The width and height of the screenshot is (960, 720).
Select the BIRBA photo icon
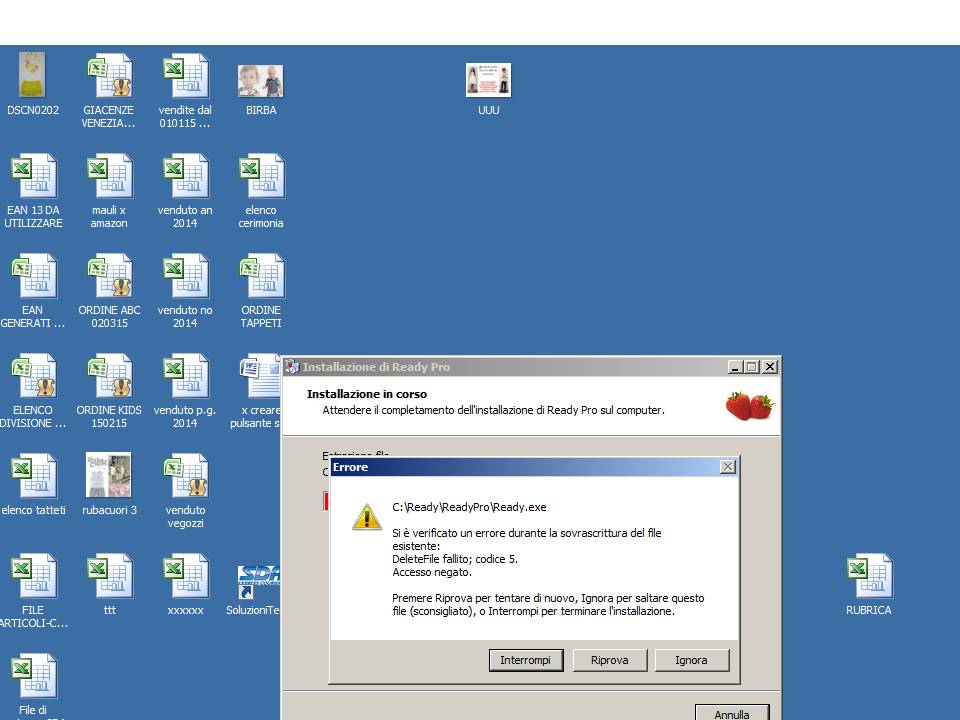[x=261, y=81]
